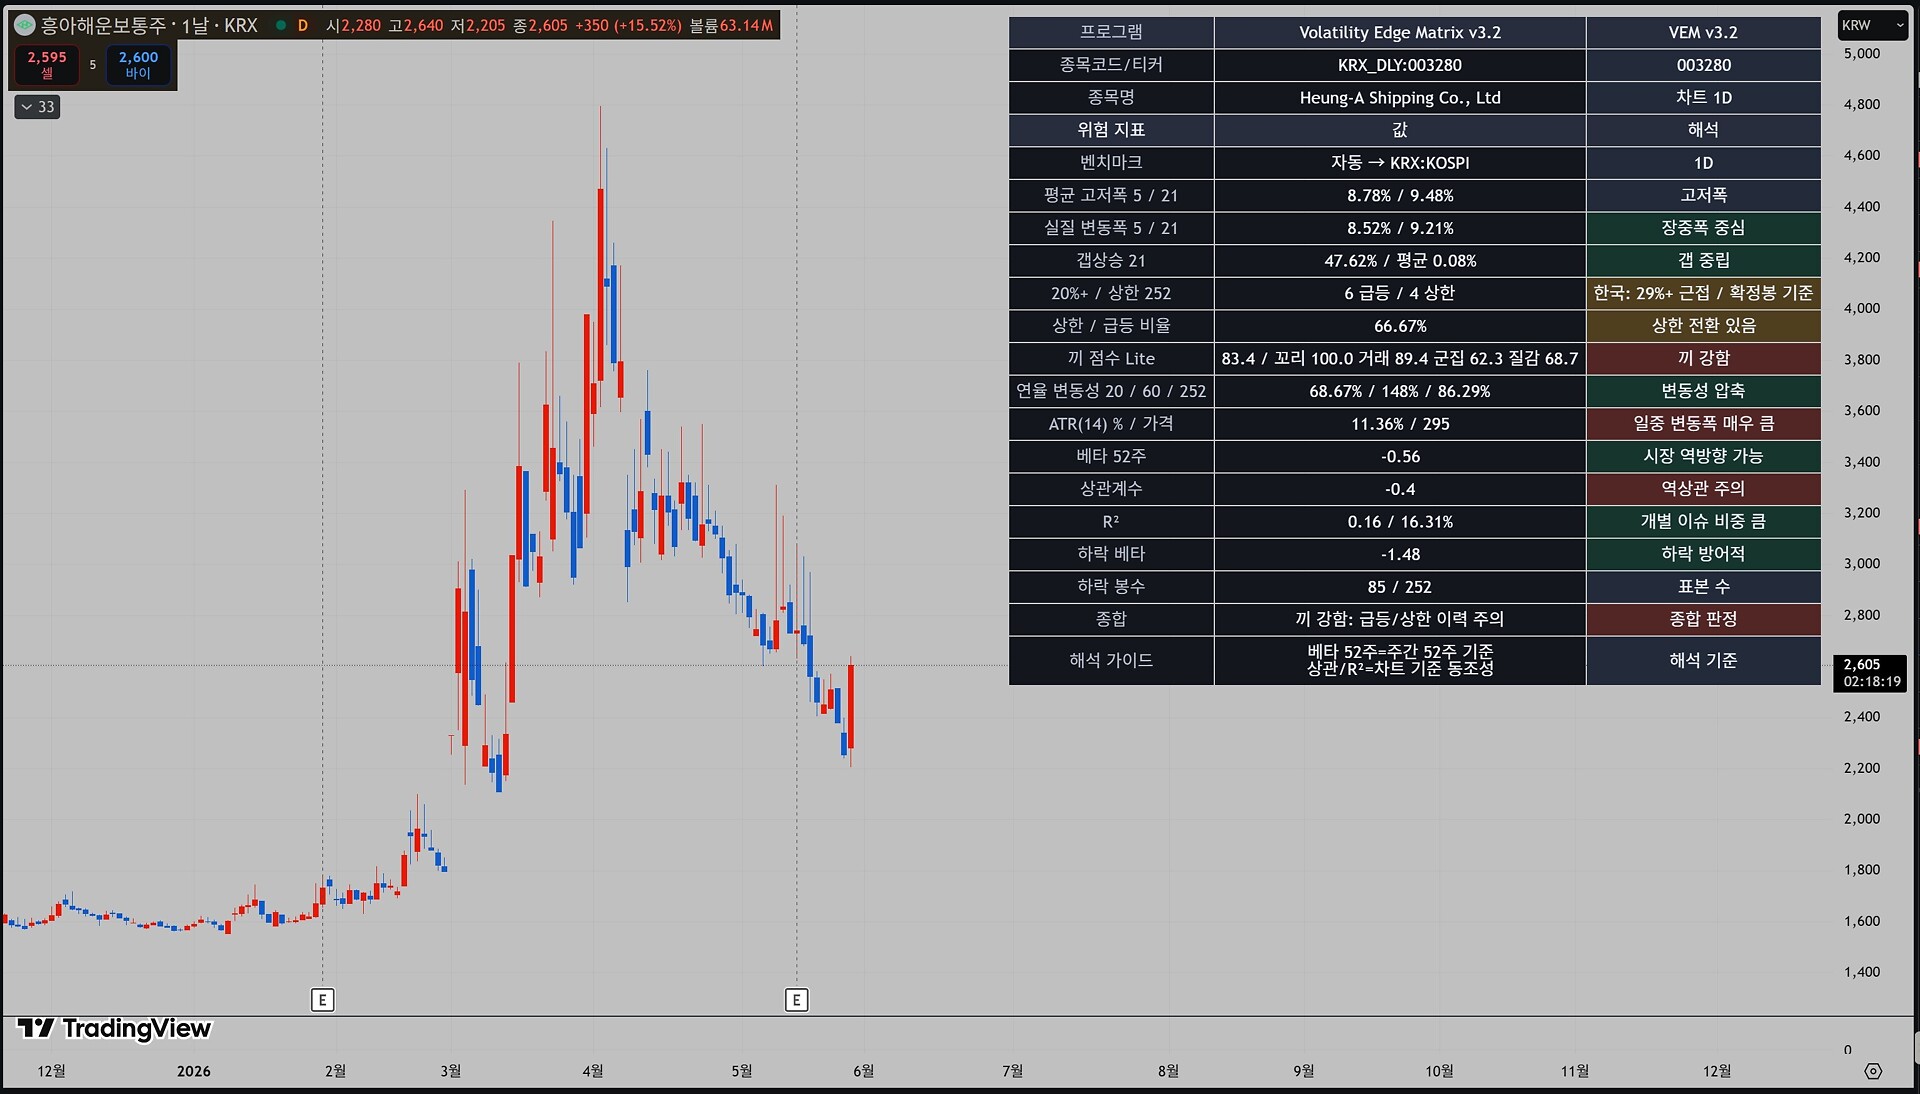Click the '0.16 / 16.31%' R² value
The image size is (1920, 1094).
click(1400, 522)
